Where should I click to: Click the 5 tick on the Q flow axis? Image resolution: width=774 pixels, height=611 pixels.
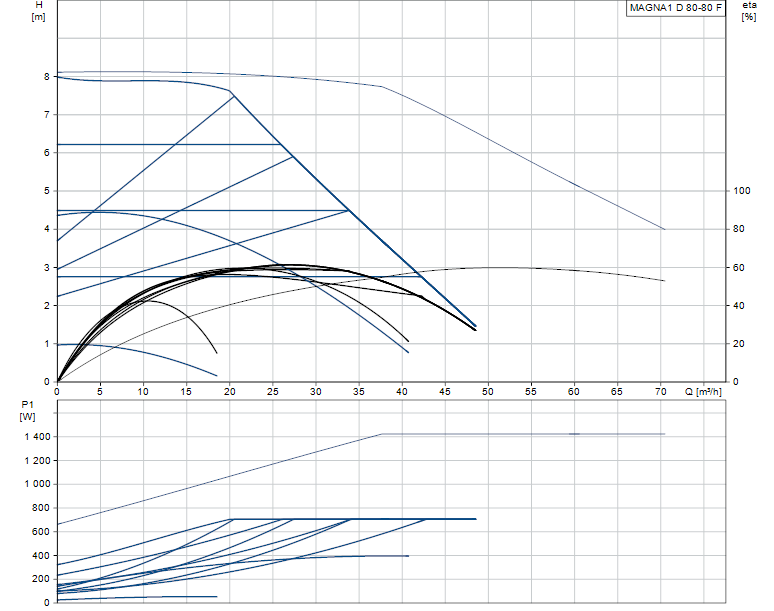coord(100,391)
